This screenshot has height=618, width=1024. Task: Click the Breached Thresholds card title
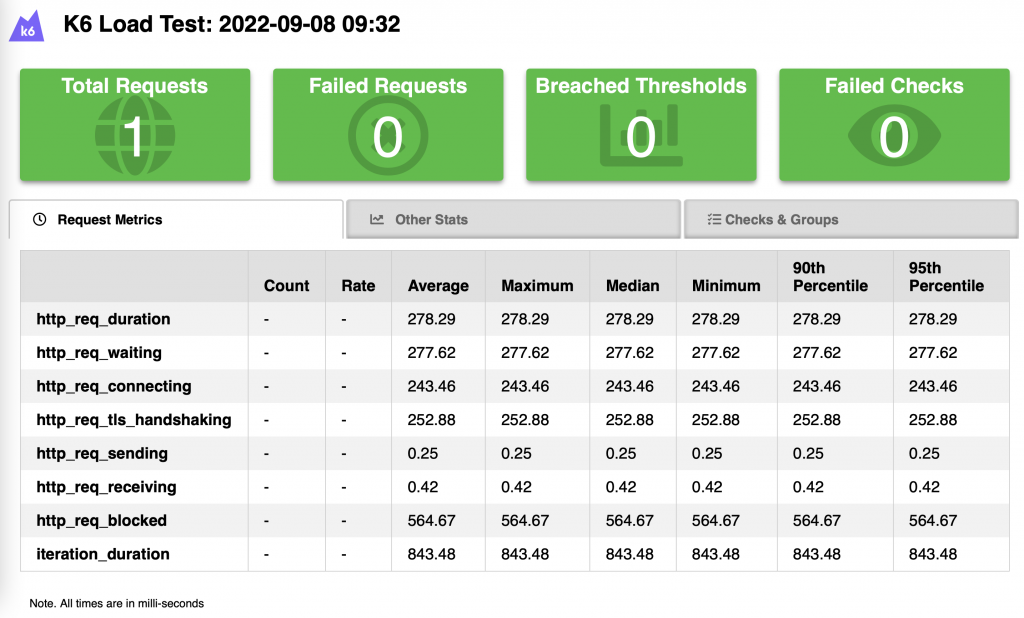641,86
